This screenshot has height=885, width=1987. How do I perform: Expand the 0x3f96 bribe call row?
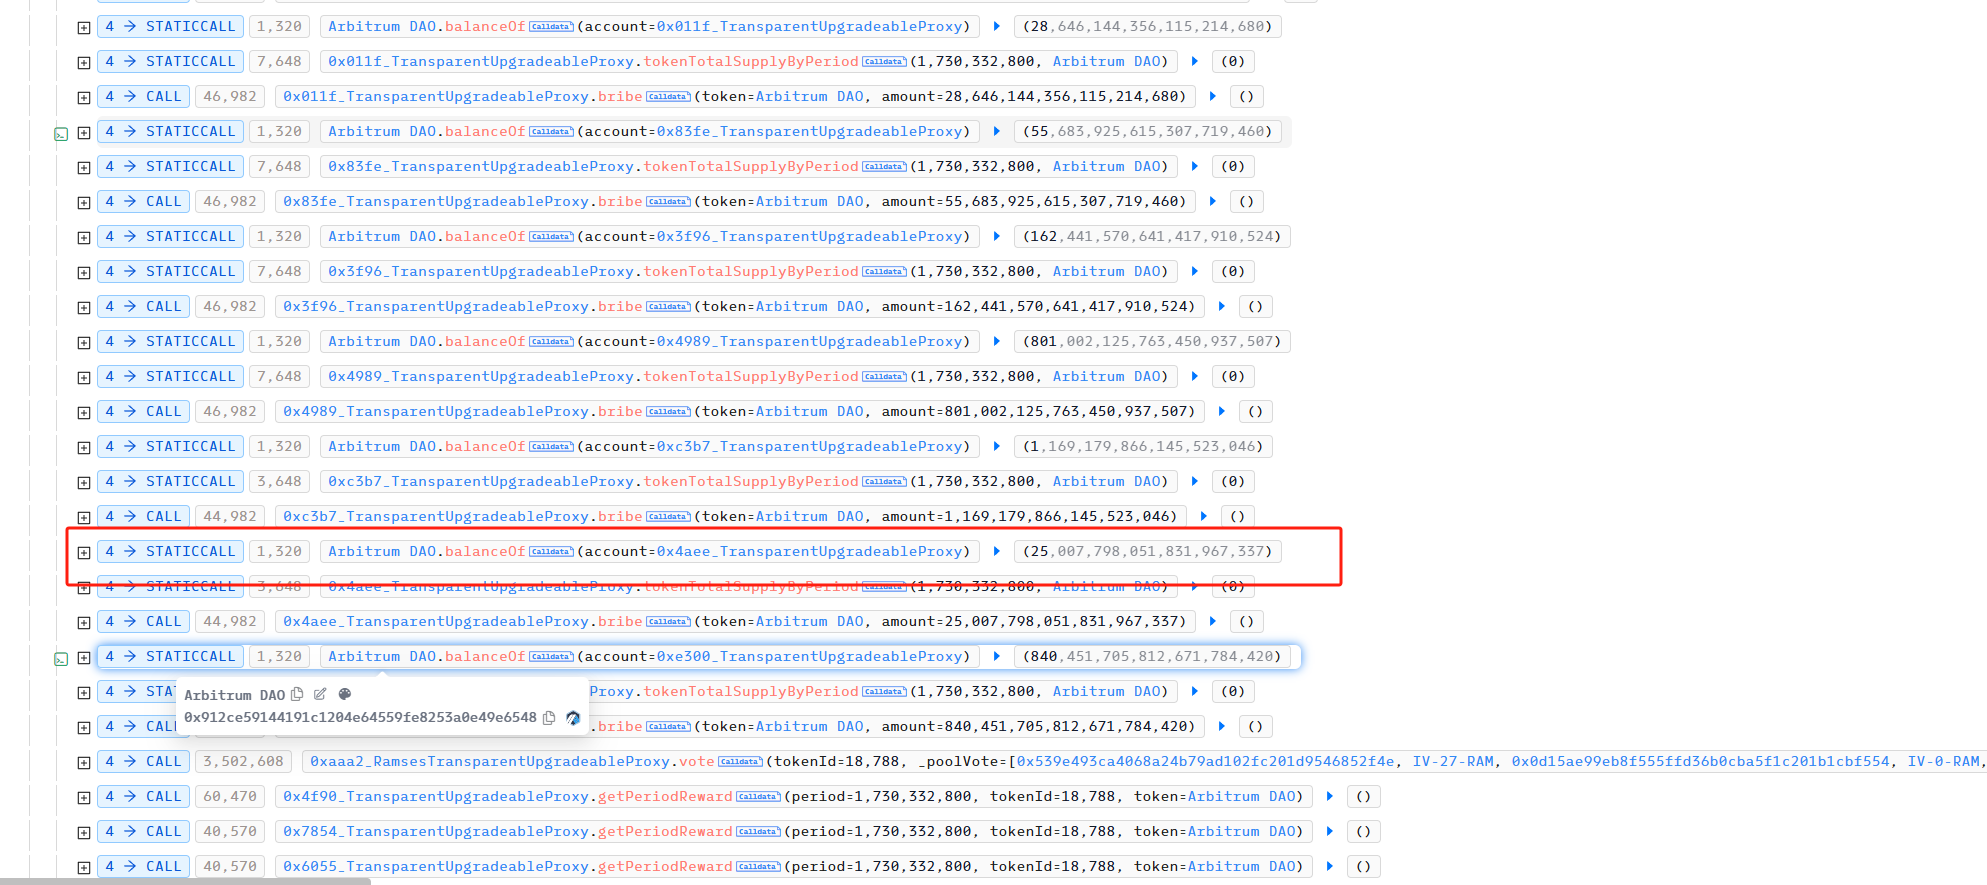(84, 308)
